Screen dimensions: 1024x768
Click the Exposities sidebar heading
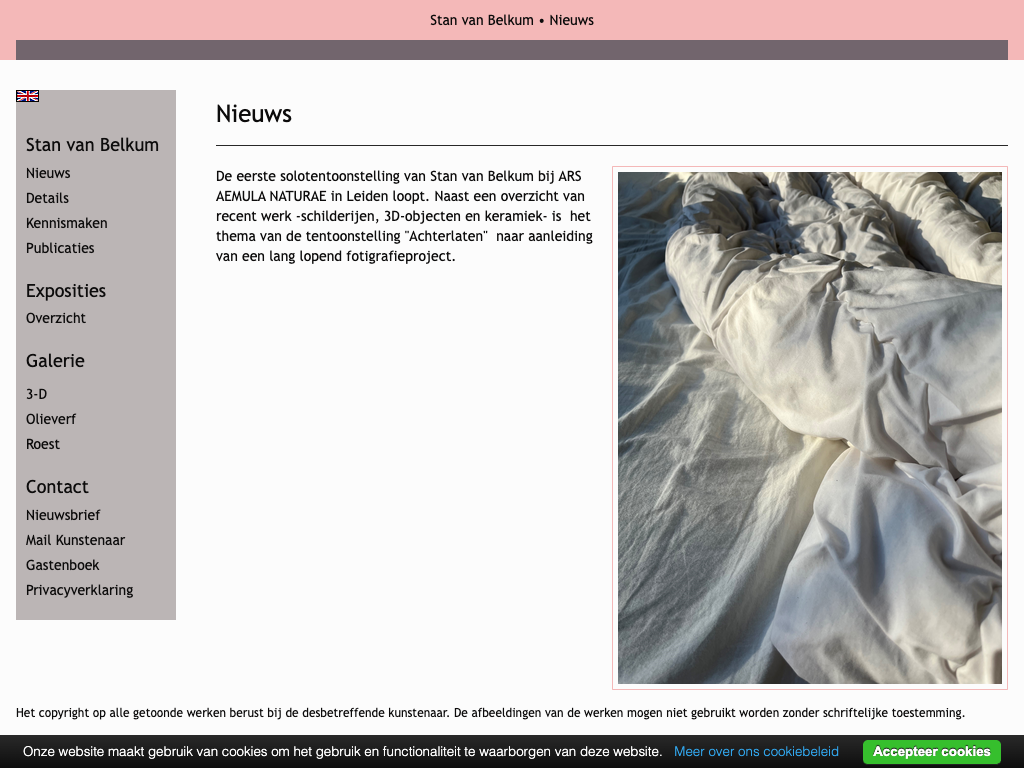coord(66,291)
